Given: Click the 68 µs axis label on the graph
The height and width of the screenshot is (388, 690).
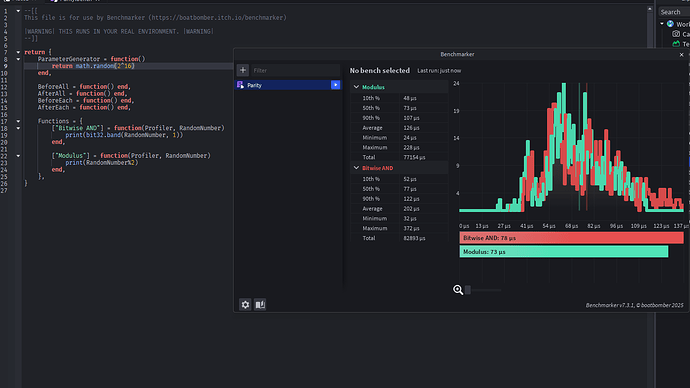Looking at the screenshot, I should tap(571, 226).
